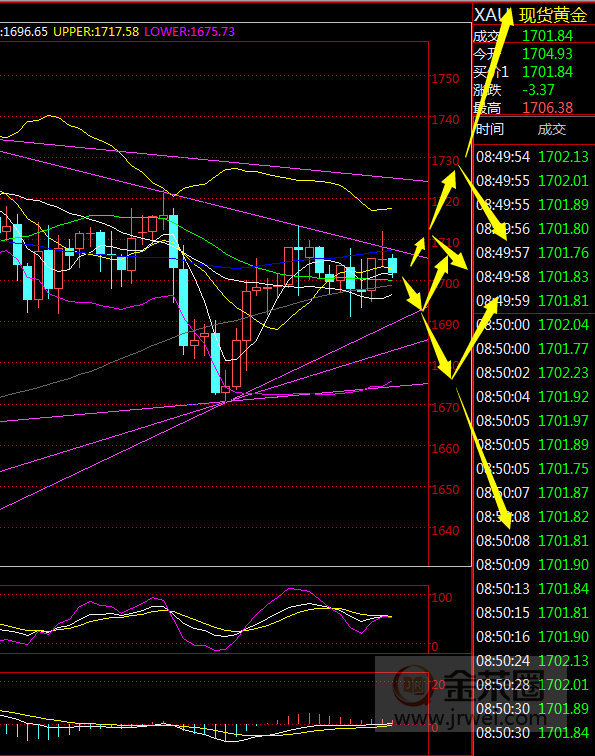Click the 今开 value 1704.93

click(x=547, y=54)
